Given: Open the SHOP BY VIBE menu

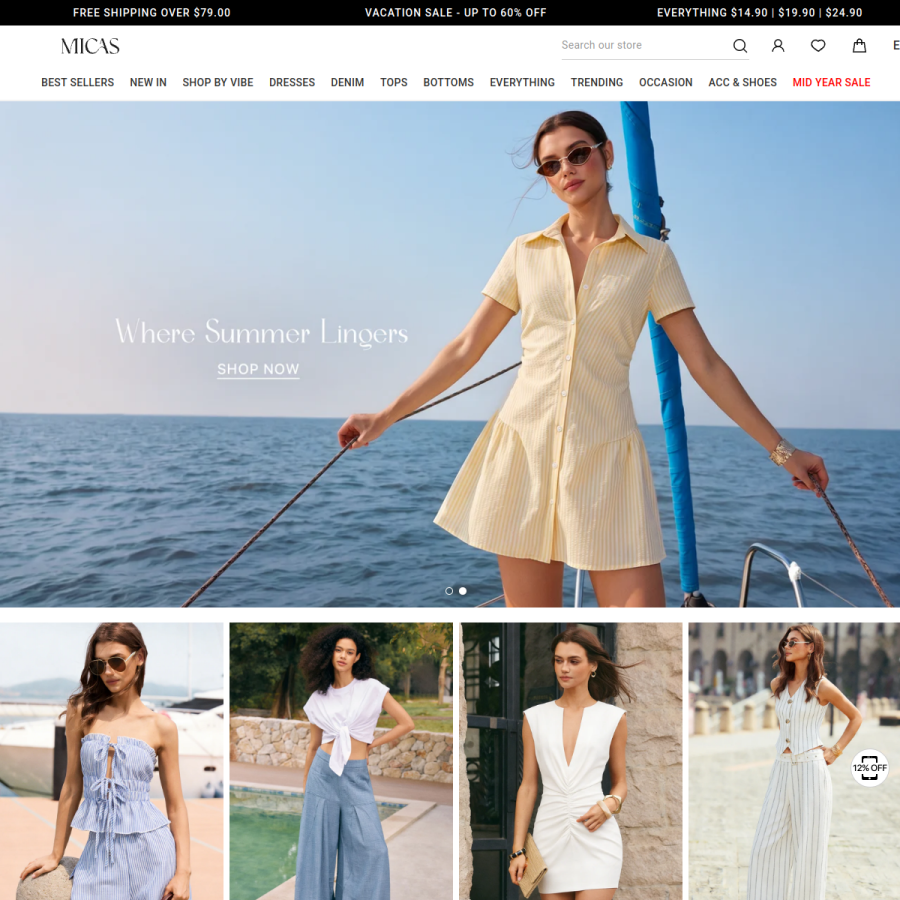Looking at the screenshot, I should 218,83.
